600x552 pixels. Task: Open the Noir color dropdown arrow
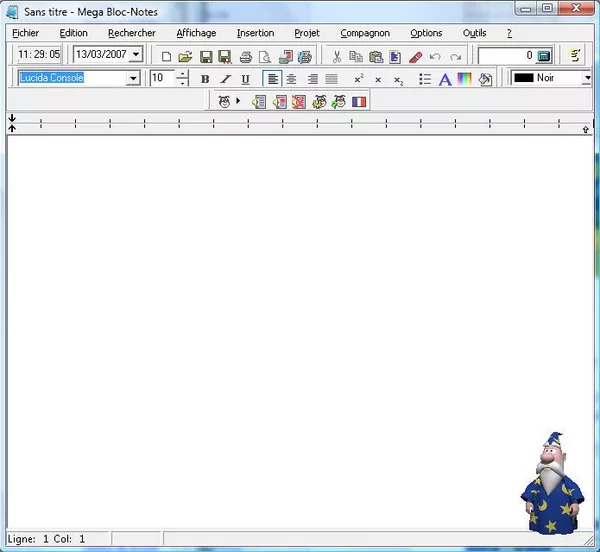point(587,78)
